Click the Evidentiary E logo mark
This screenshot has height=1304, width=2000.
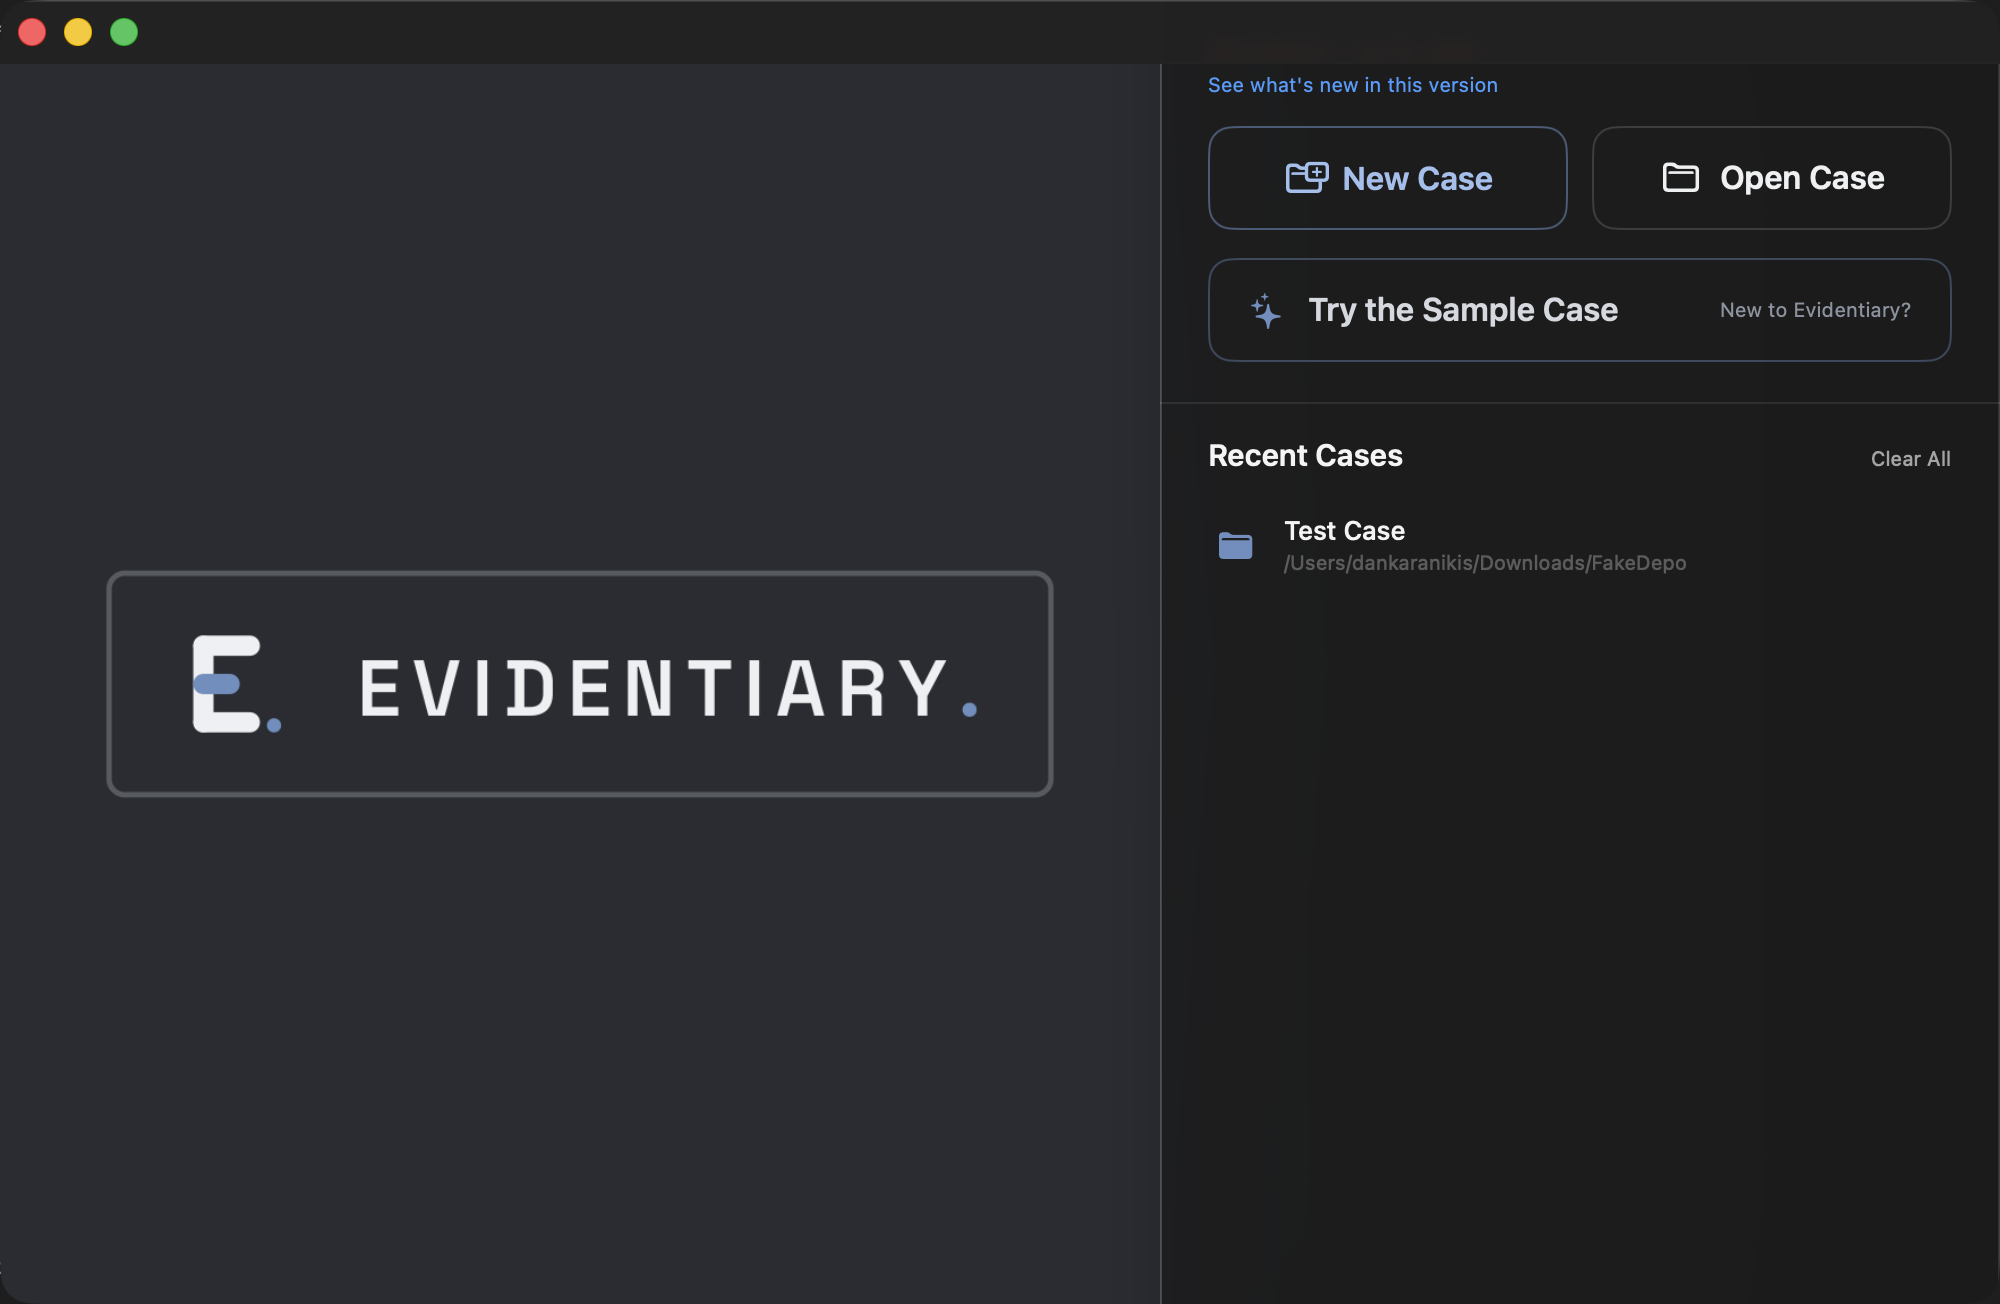(x=236, y=684)
